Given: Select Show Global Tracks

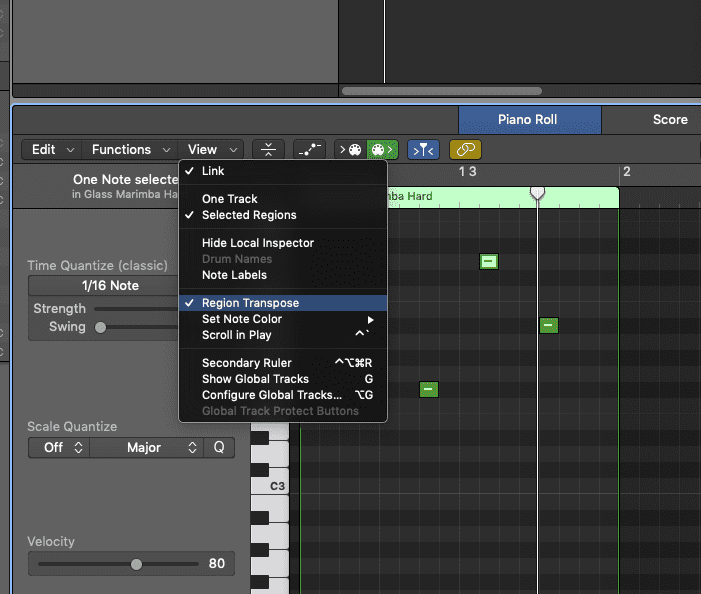Looking at the screenshot, I should pos(283,379).
